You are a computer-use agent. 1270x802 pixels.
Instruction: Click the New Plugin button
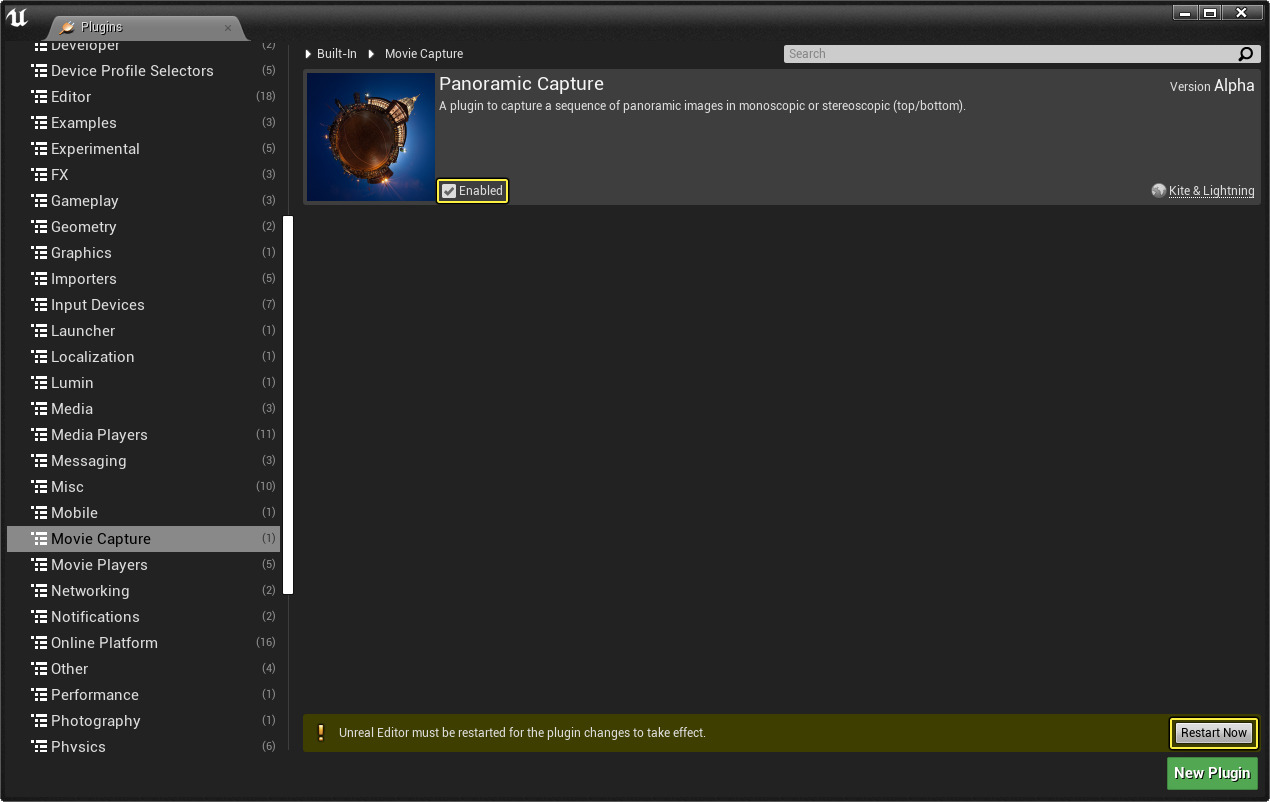[1211, 773]
